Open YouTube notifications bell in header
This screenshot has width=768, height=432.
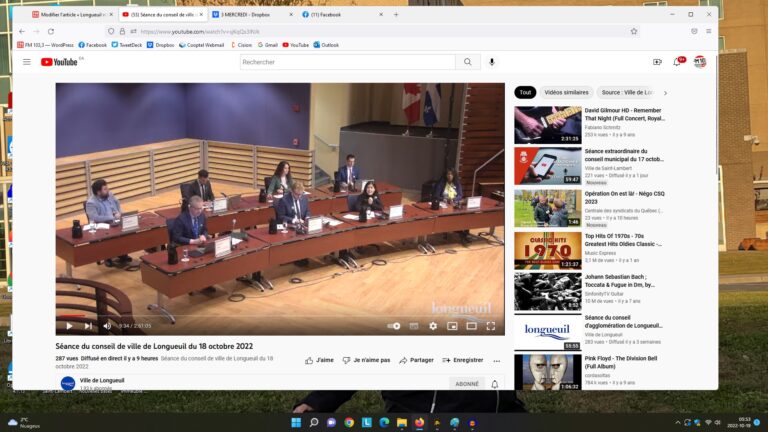pos(678,62)
